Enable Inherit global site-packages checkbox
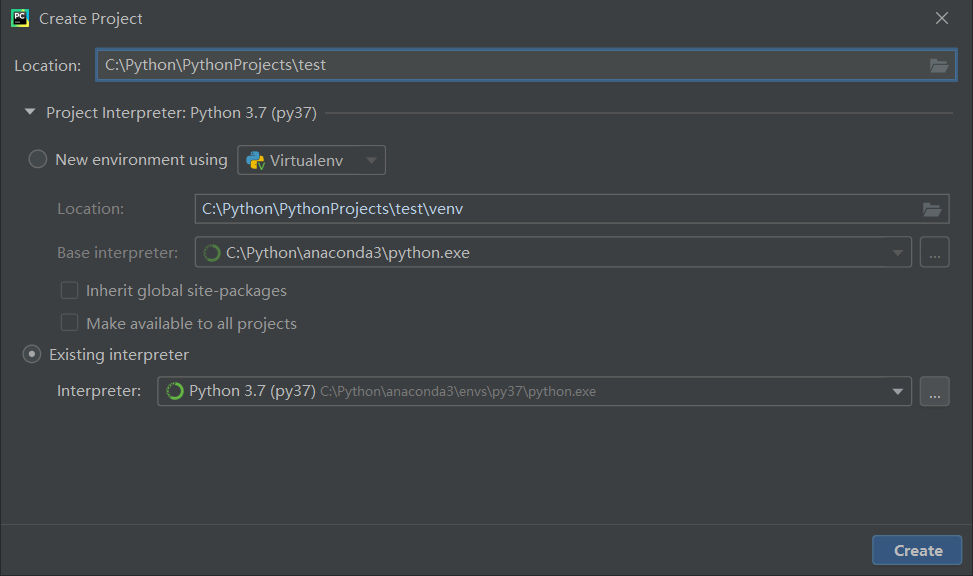The width and height of the screenshot is (973, 576). (69, 290)
